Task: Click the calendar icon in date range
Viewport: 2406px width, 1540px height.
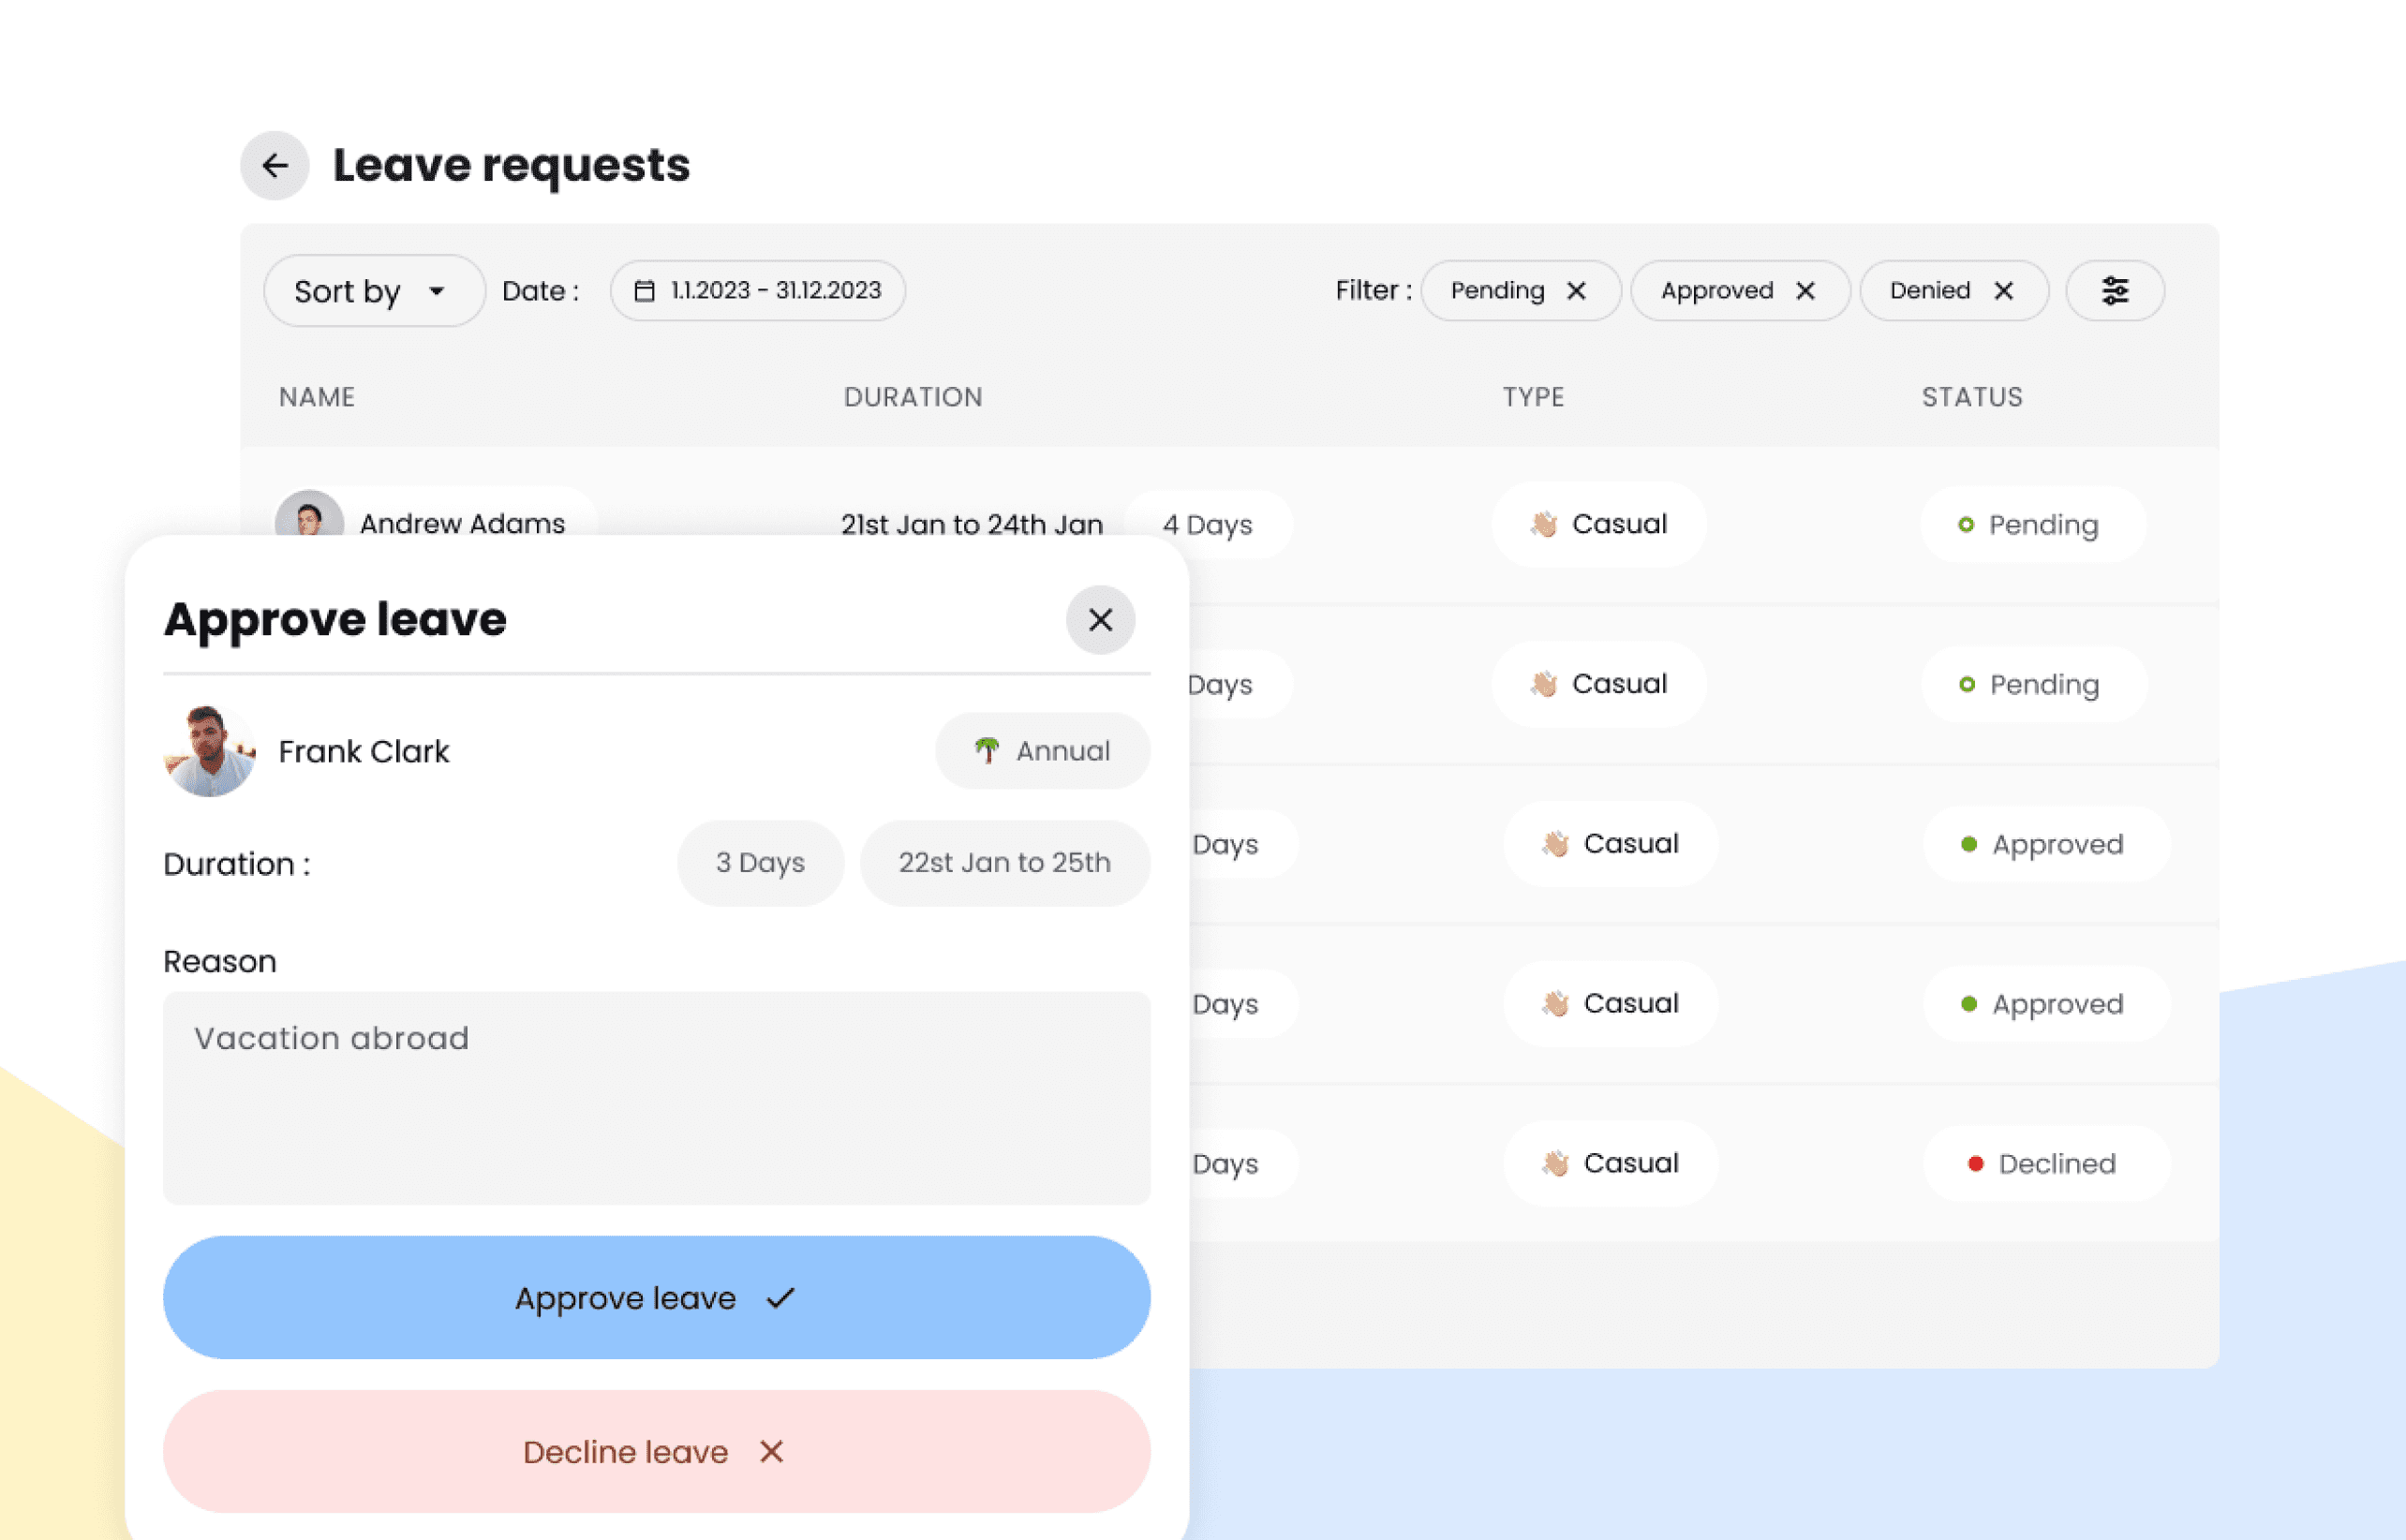Action: tap(645, 291)
